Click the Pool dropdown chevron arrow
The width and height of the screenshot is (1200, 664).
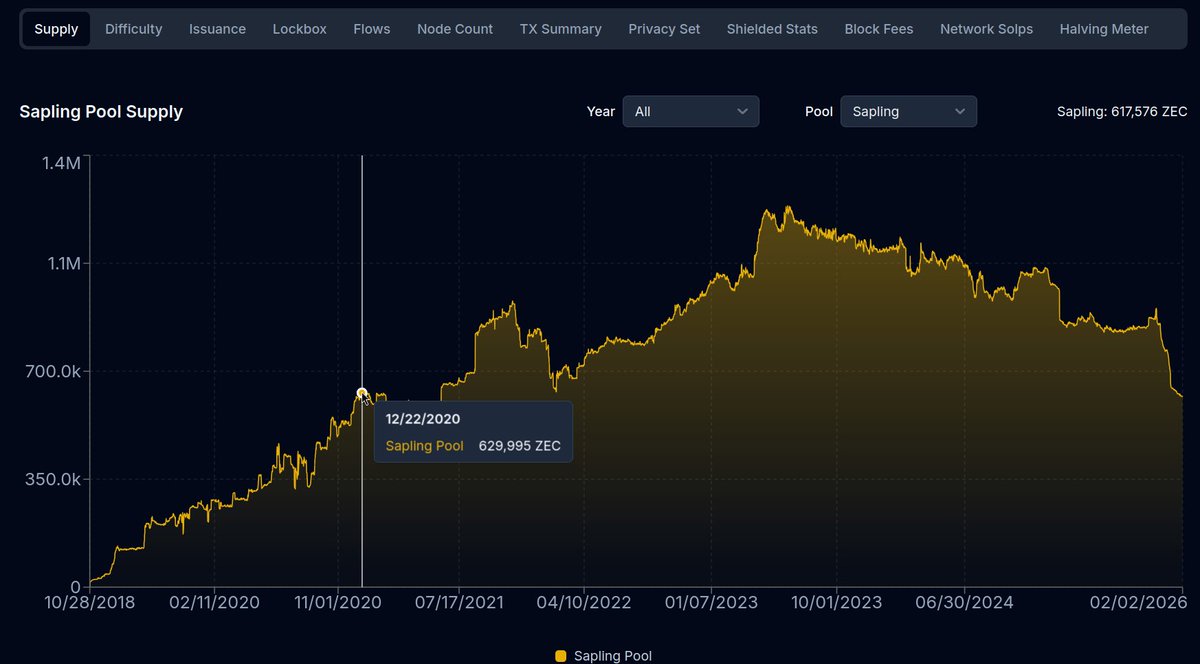pos(960,111)
